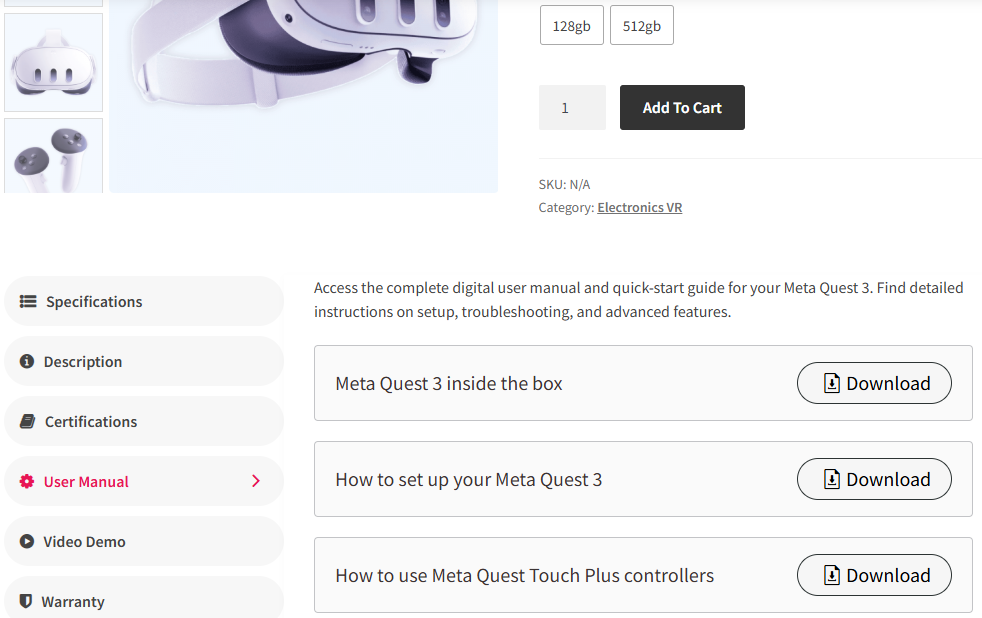Click the Video Demo play icon

(x=26, y=541)
